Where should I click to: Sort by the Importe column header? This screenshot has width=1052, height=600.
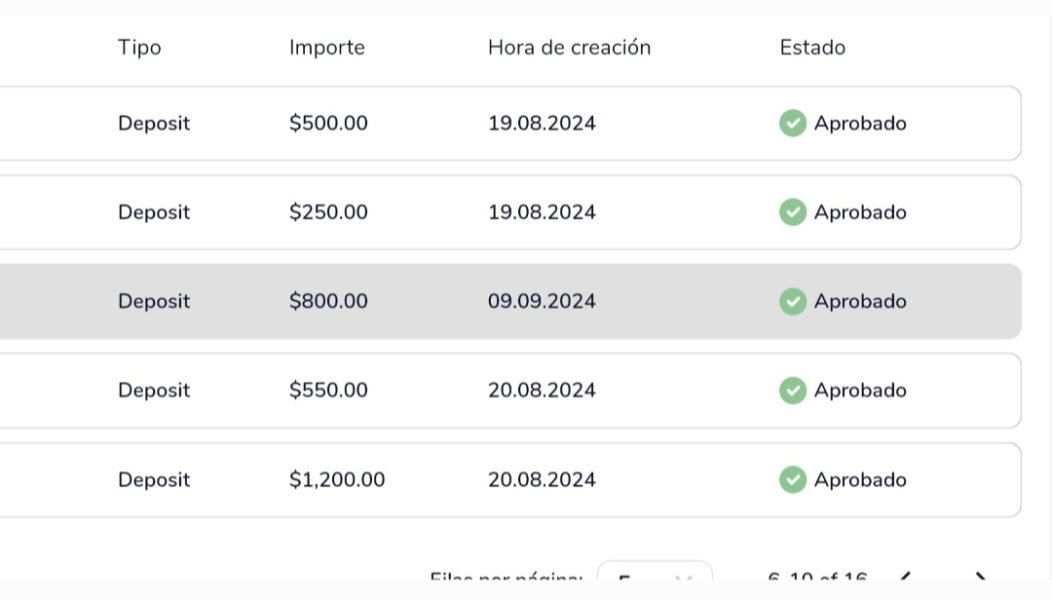coord(327,48)
